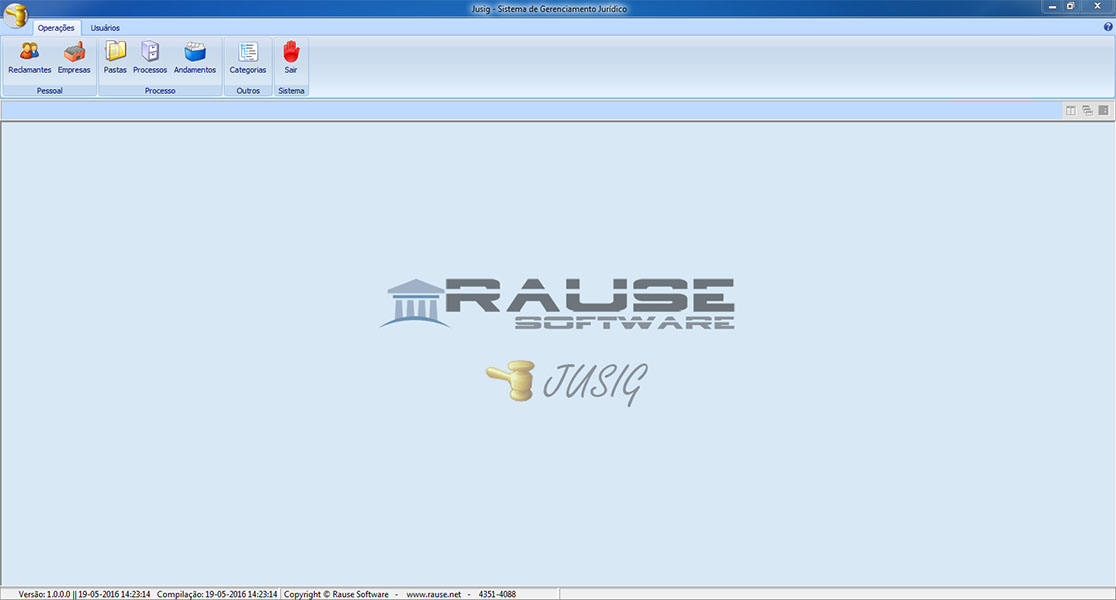Click the 4351-4088 phone number text
1116x600 pixels.
(498, 594)
